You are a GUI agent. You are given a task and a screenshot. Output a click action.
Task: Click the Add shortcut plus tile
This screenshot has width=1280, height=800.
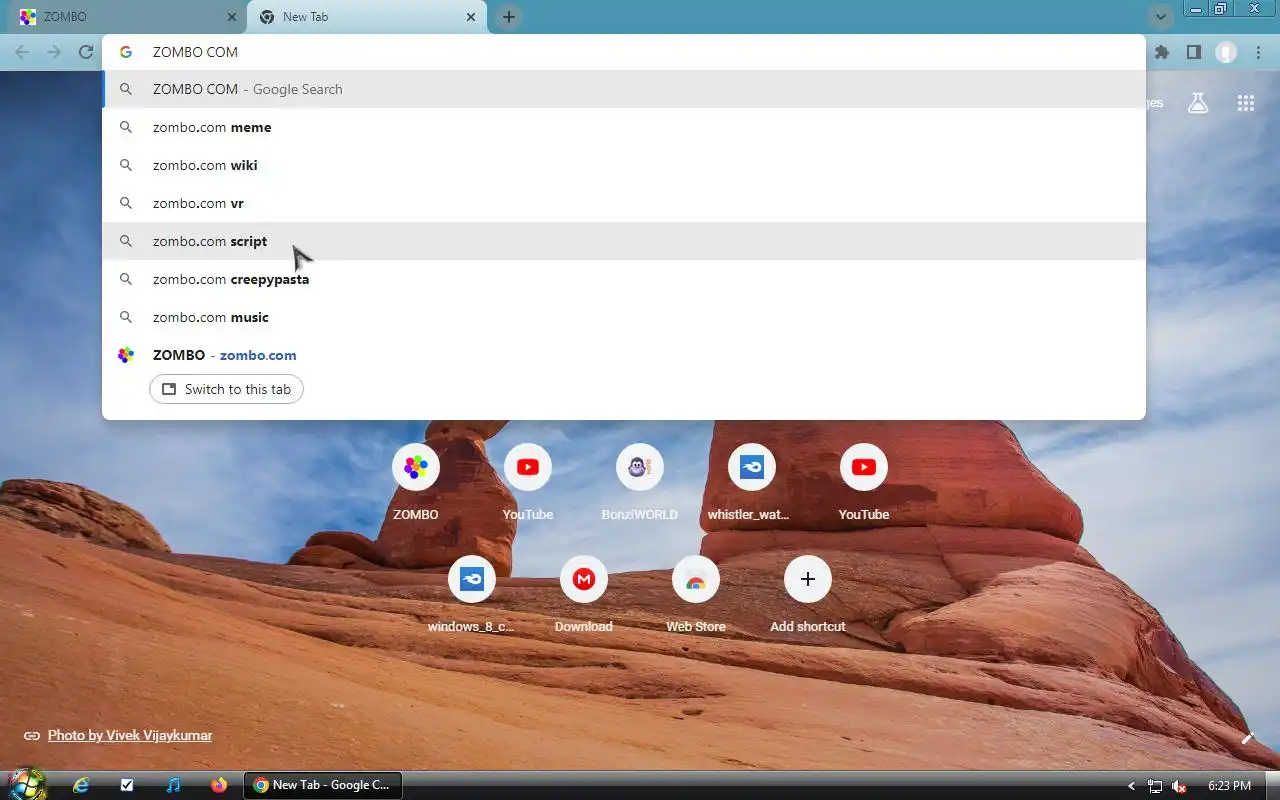coord(808,595)
